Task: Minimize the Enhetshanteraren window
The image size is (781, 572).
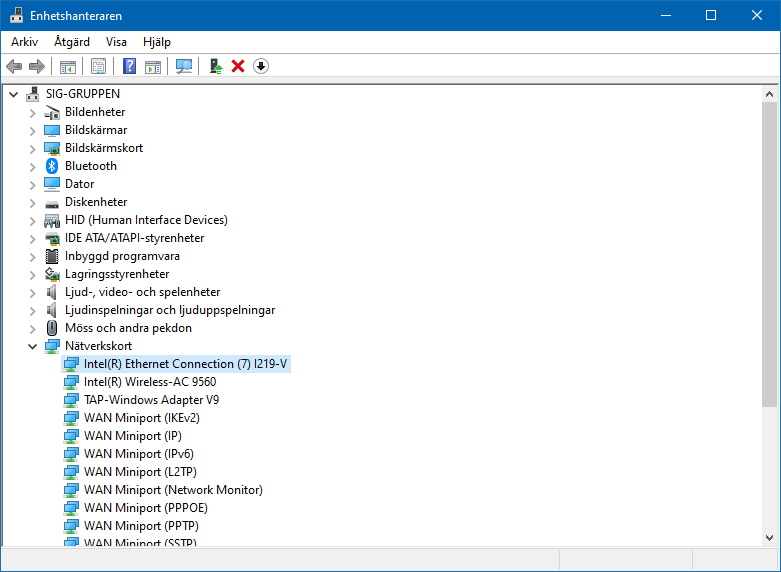Action: coord(665,15)
